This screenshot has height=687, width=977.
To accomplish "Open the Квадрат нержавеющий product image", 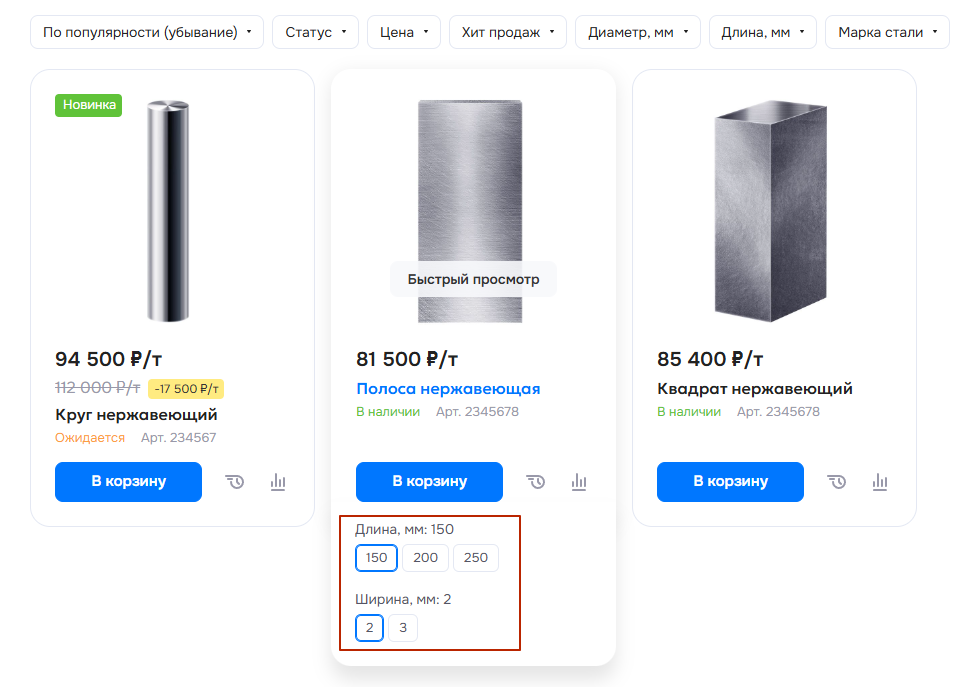I will [x=771, y=211].
